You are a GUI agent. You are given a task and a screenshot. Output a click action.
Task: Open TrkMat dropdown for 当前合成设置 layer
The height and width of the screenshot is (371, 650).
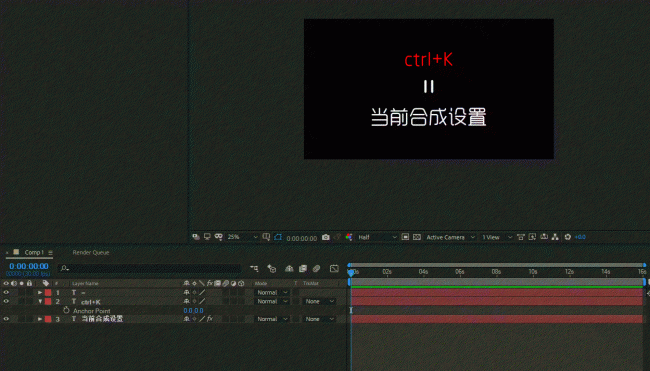point(318,319)
